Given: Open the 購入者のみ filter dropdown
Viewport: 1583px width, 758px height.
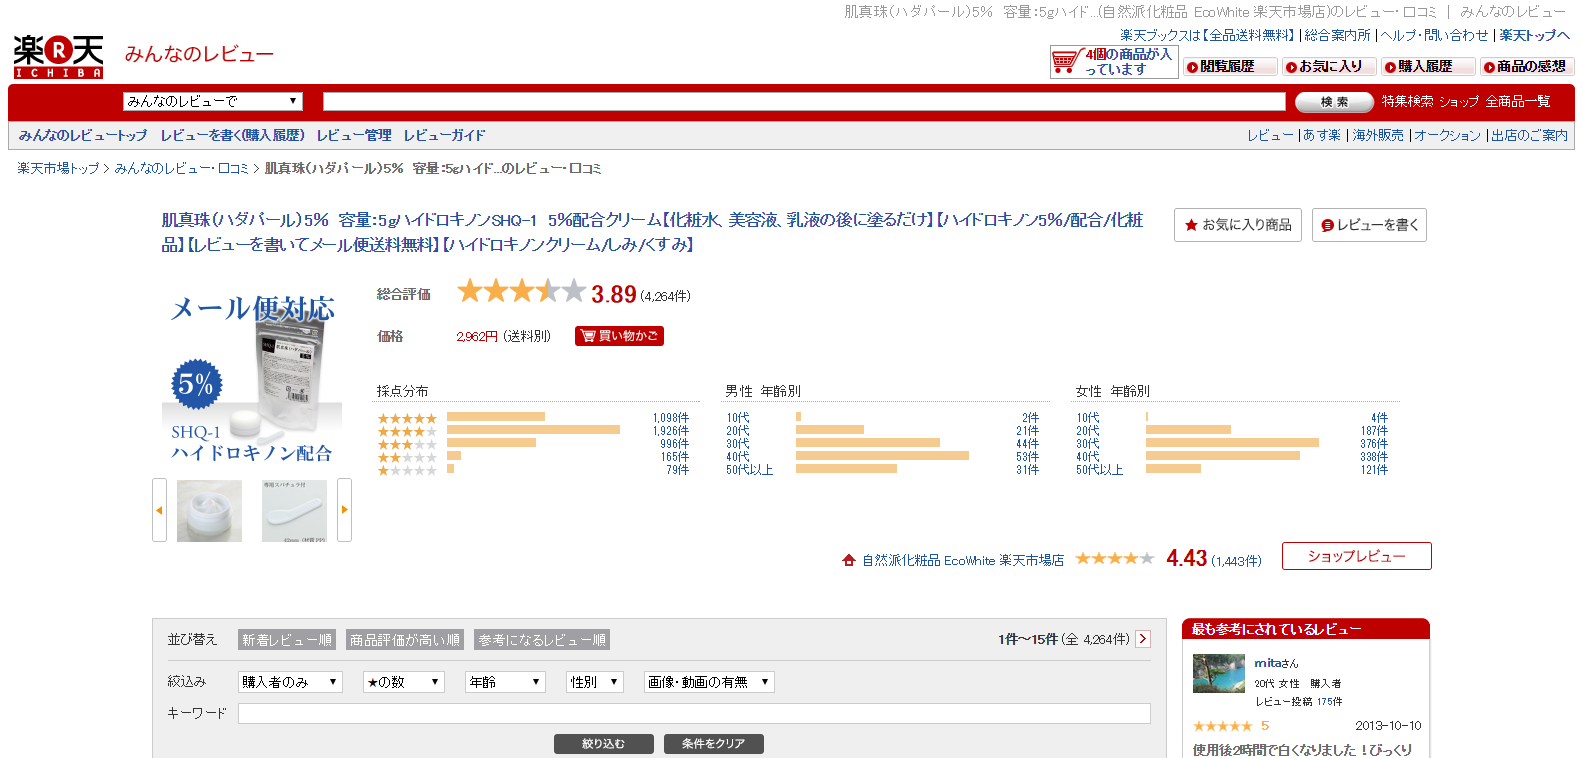Looking at the screenshot, I should [291, 682].
